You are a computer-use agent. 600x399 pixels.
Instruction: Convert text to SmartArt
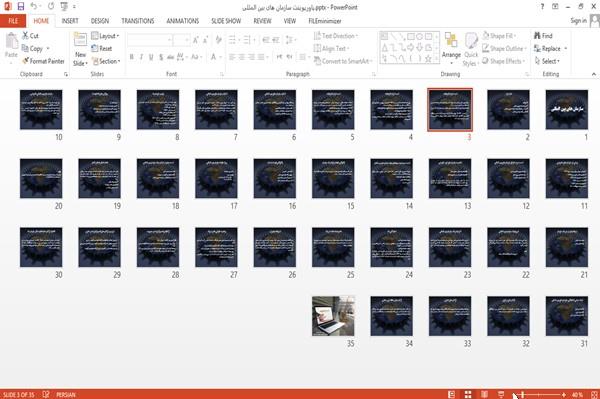click(x=343, y=61)
